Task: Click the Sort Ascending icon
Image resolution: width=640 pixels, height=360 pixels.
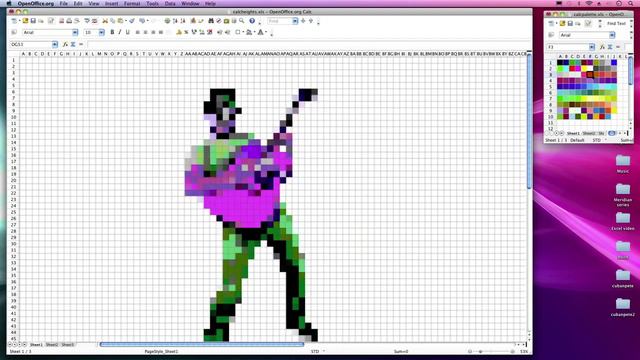Action: click(x=175, y=20)
